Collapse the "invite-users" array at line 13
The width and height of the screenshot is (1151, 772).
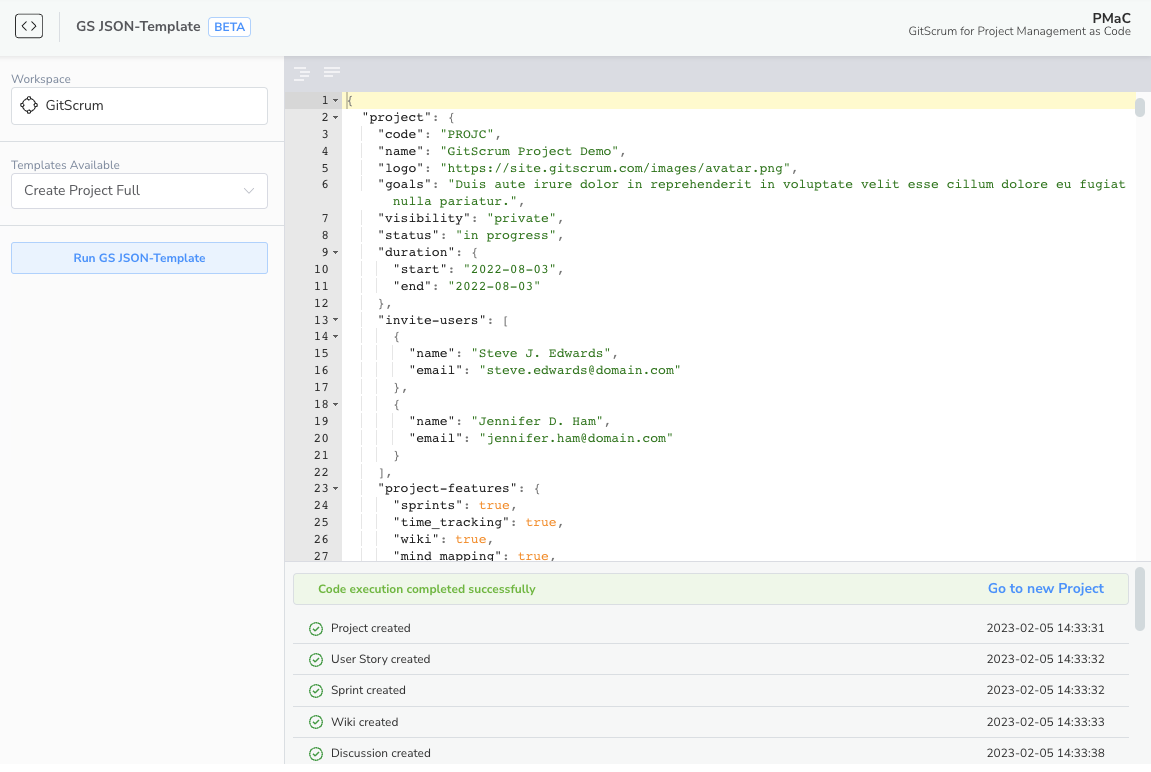coord(336,319)
